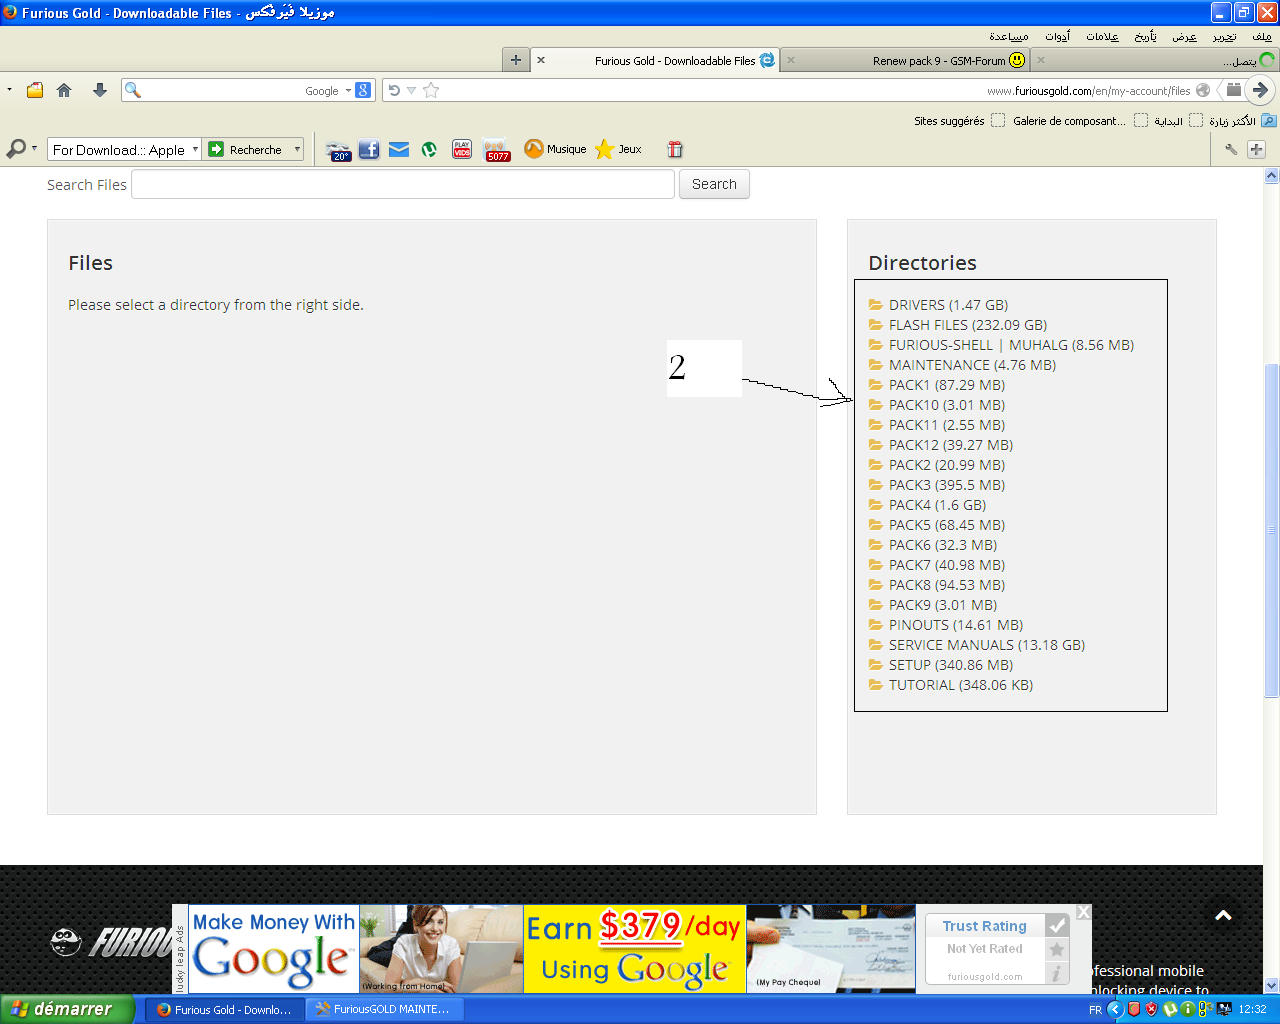
Task: Expand the search engine dropdown arrow
Action: click(x=348, y=90)
